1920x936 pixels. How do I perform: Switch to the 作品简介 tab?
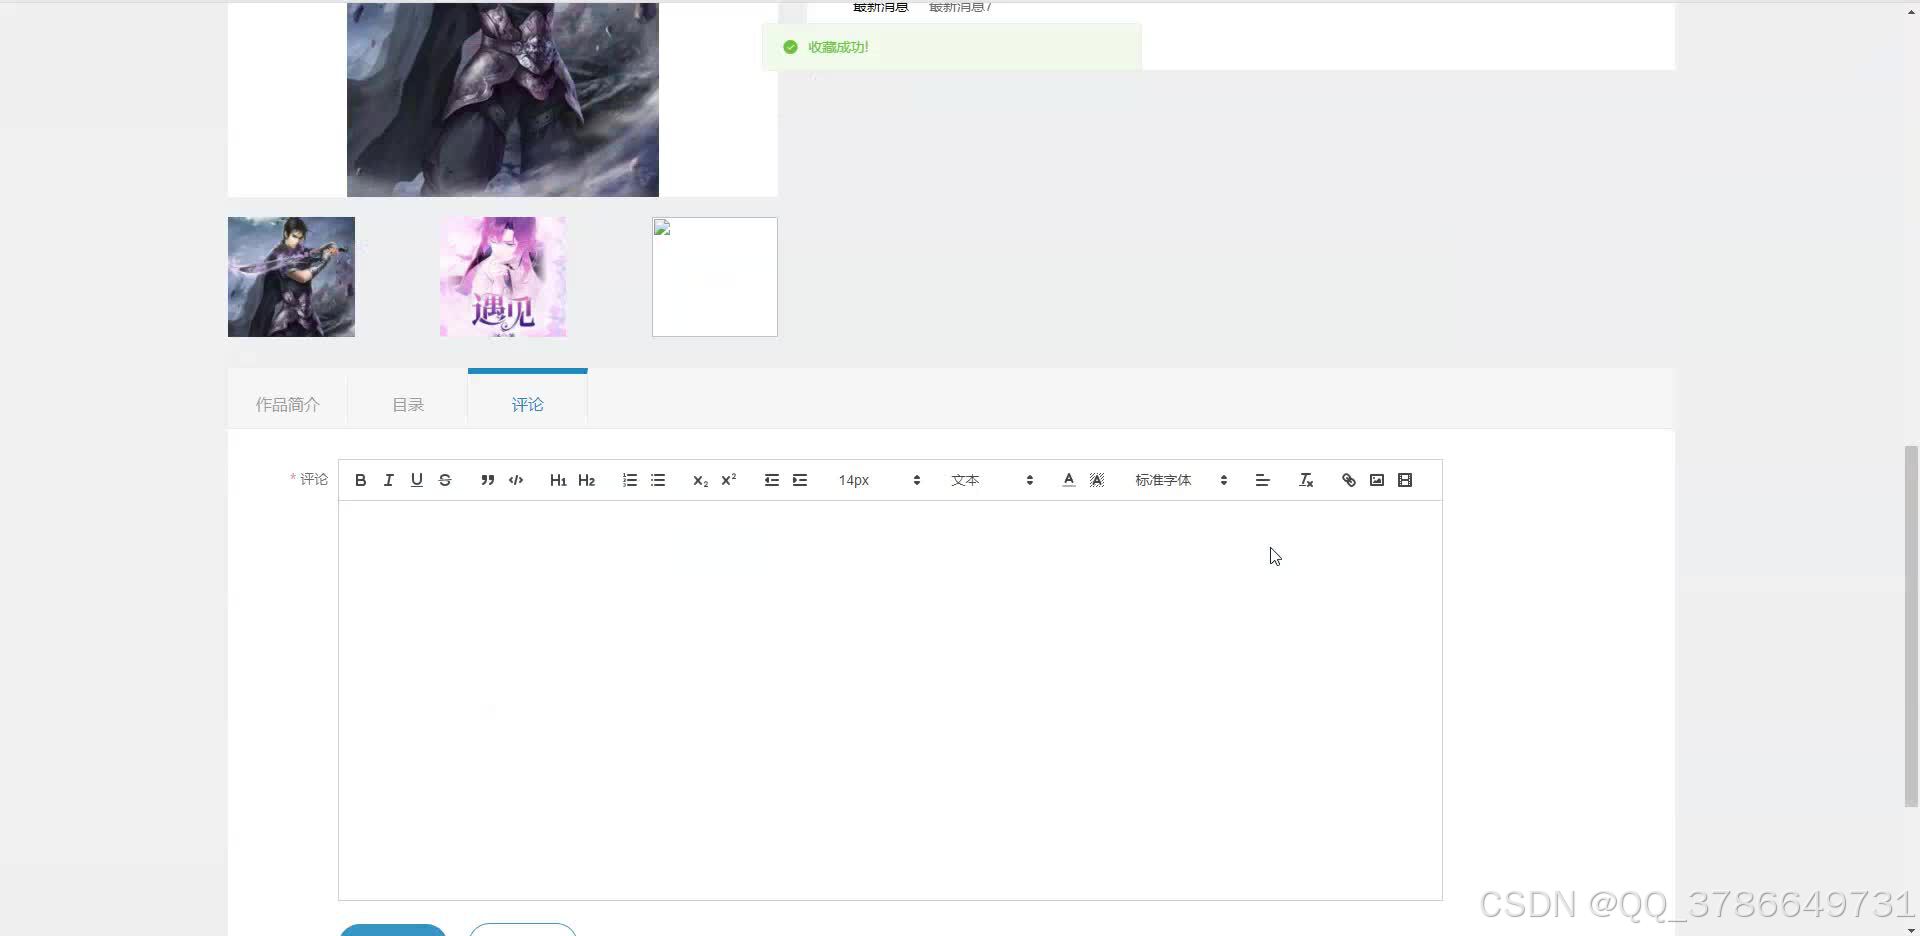[x=288, y=404]
